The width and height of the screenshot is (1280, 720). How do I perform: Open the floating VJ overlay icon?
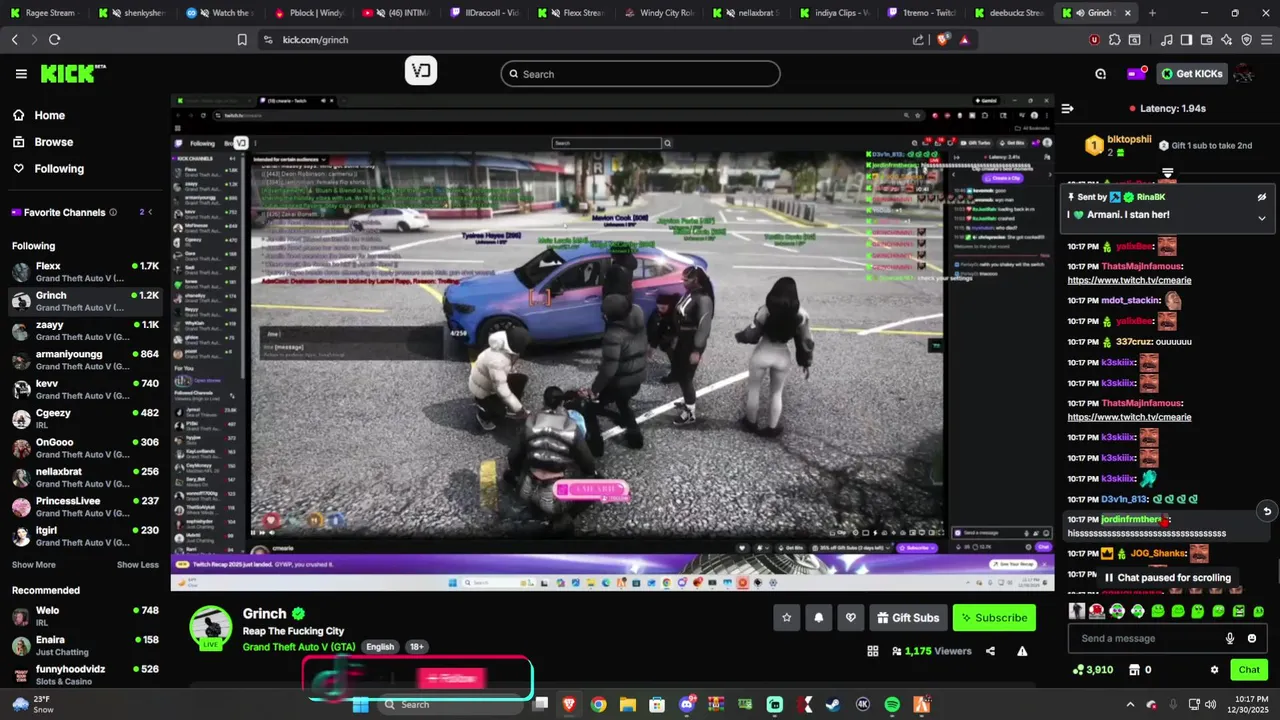click(x=421, y=71)
